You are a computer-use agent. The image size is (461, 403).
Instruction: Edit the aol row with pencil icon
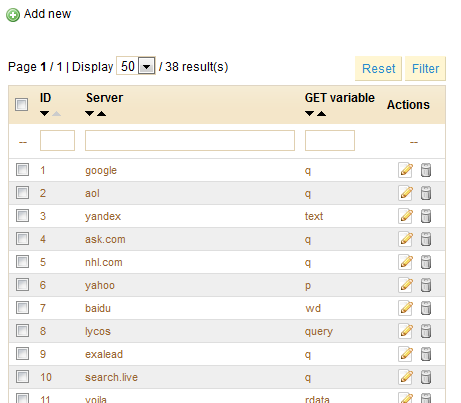click(406, 193)
